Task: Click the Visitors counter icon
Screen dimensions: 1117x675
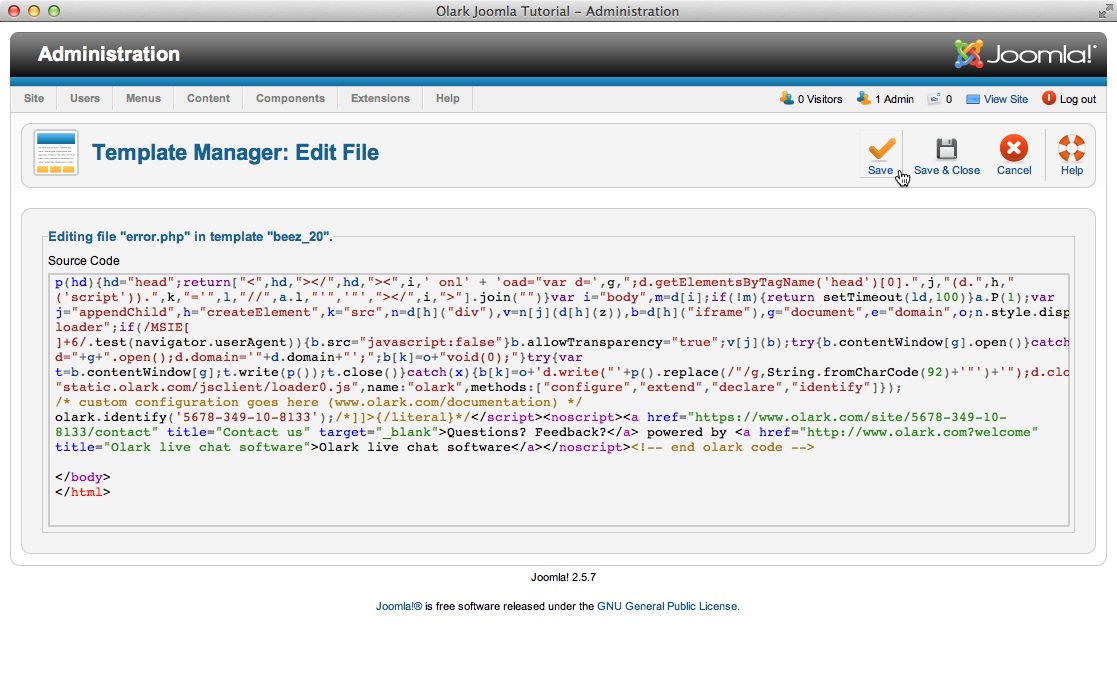Action: [x=786, y=99]
